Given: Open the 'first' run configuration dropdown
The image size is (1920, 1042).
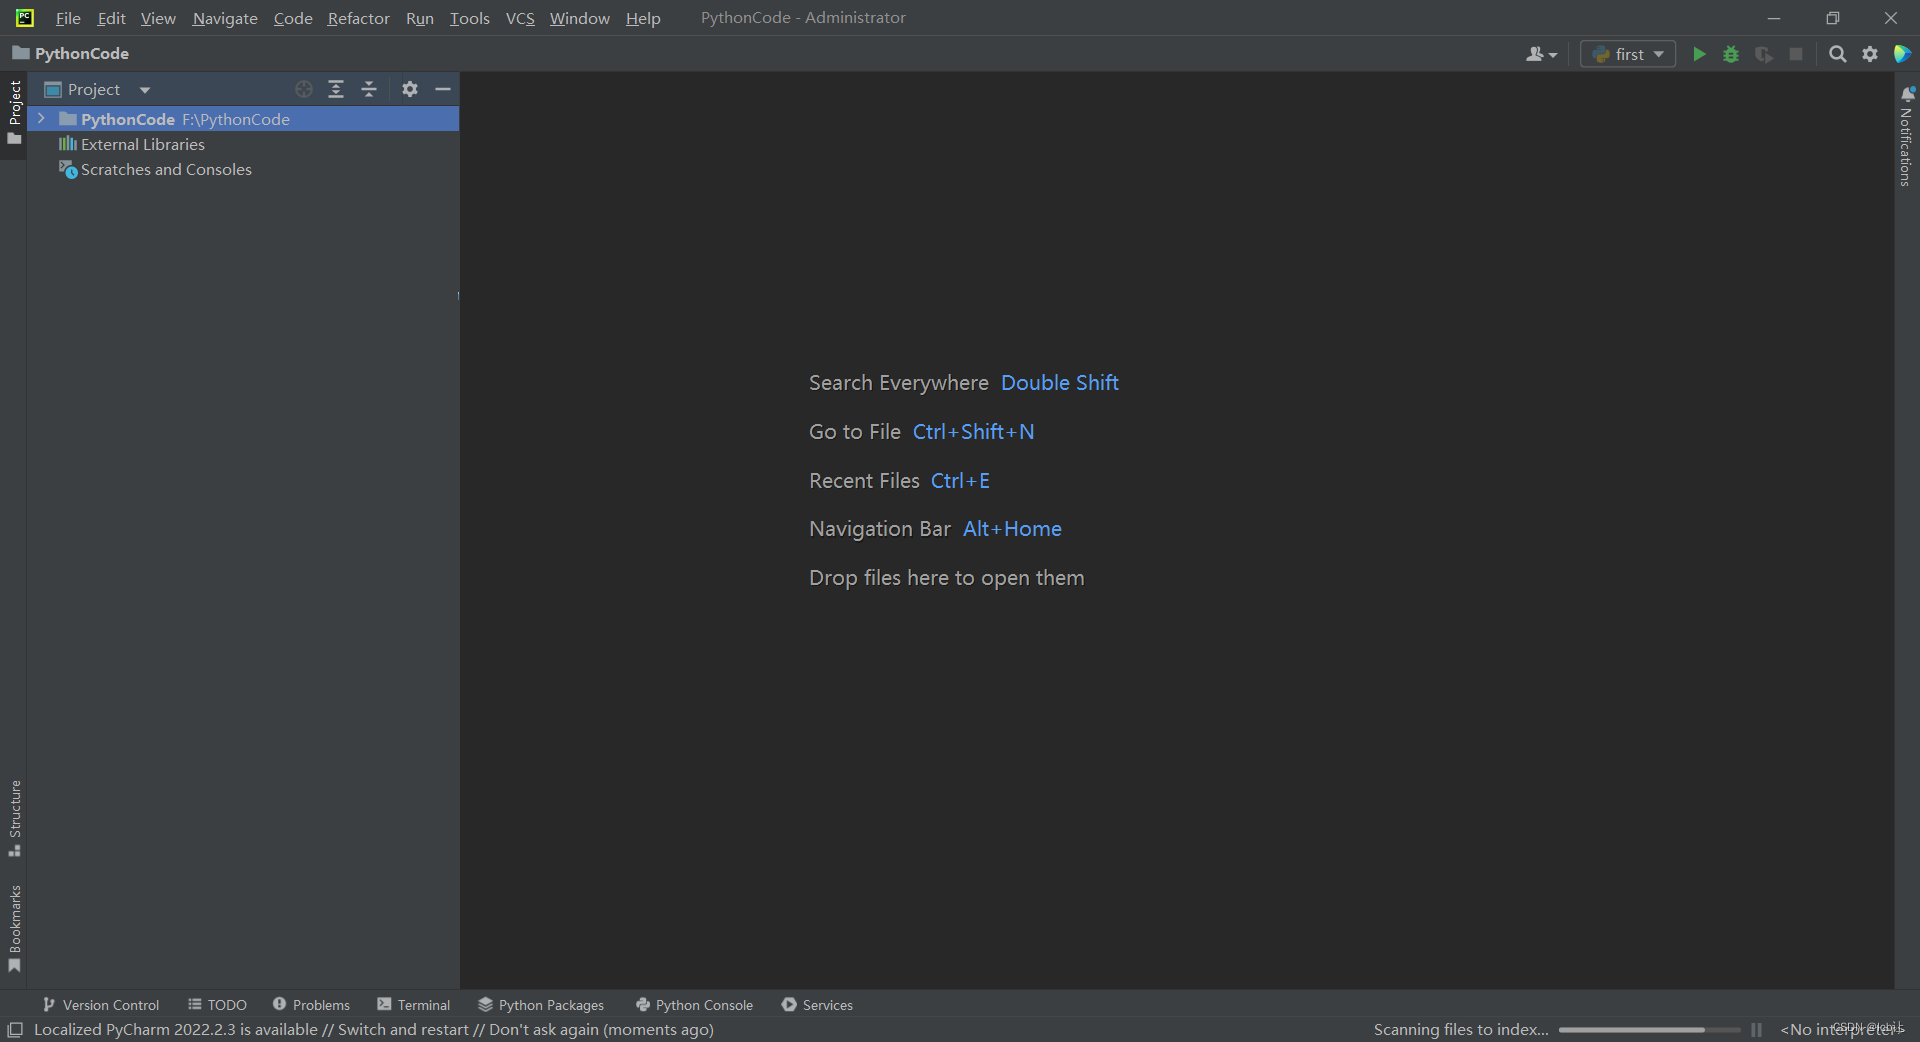Looking at the screenshot, I should coord(1628,54).
